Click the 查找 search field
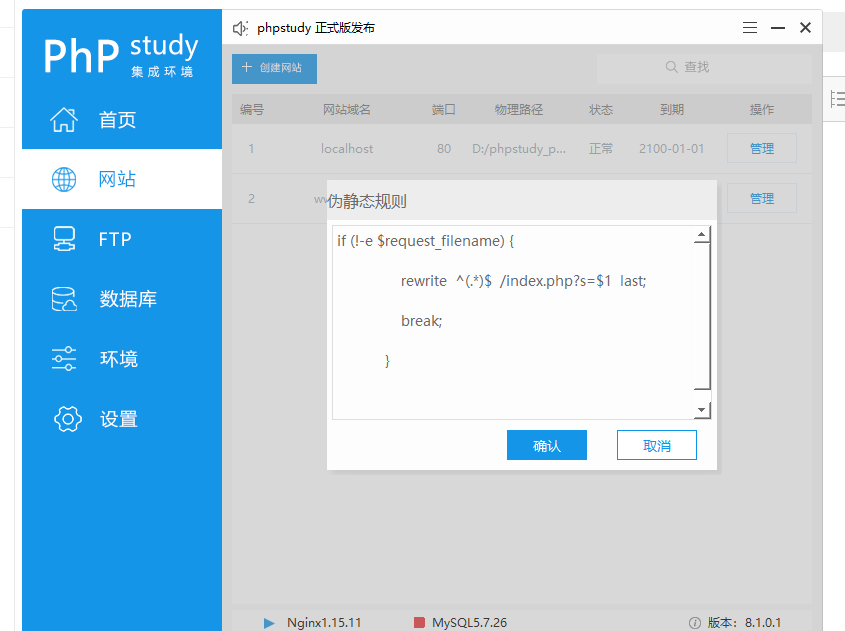This screenshot has width=845, height=631. [704, 67]
